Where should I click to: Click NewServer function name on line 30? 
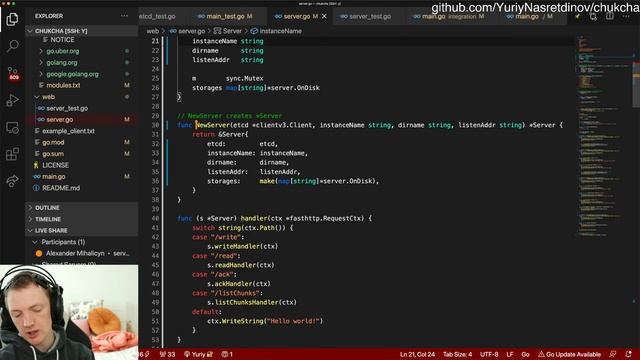213,125
